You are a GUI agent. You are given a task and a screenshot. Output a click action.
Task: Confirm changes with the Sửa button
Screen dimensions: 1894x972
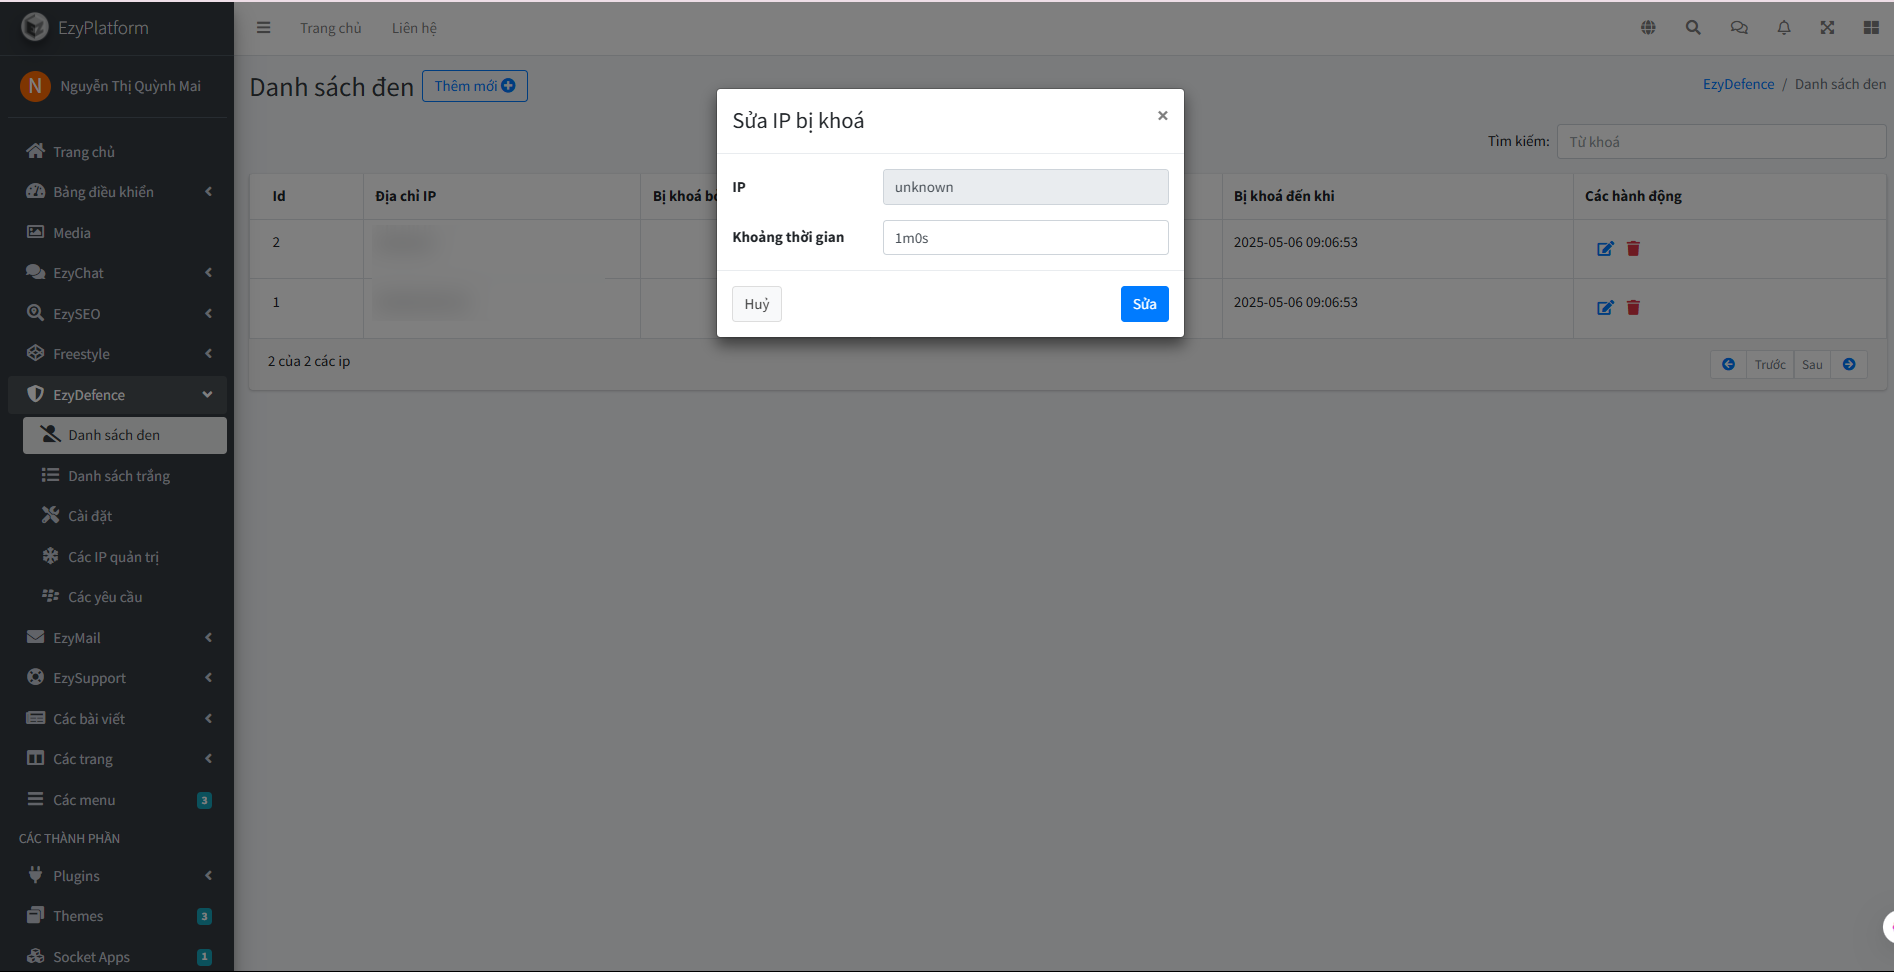1144,303
